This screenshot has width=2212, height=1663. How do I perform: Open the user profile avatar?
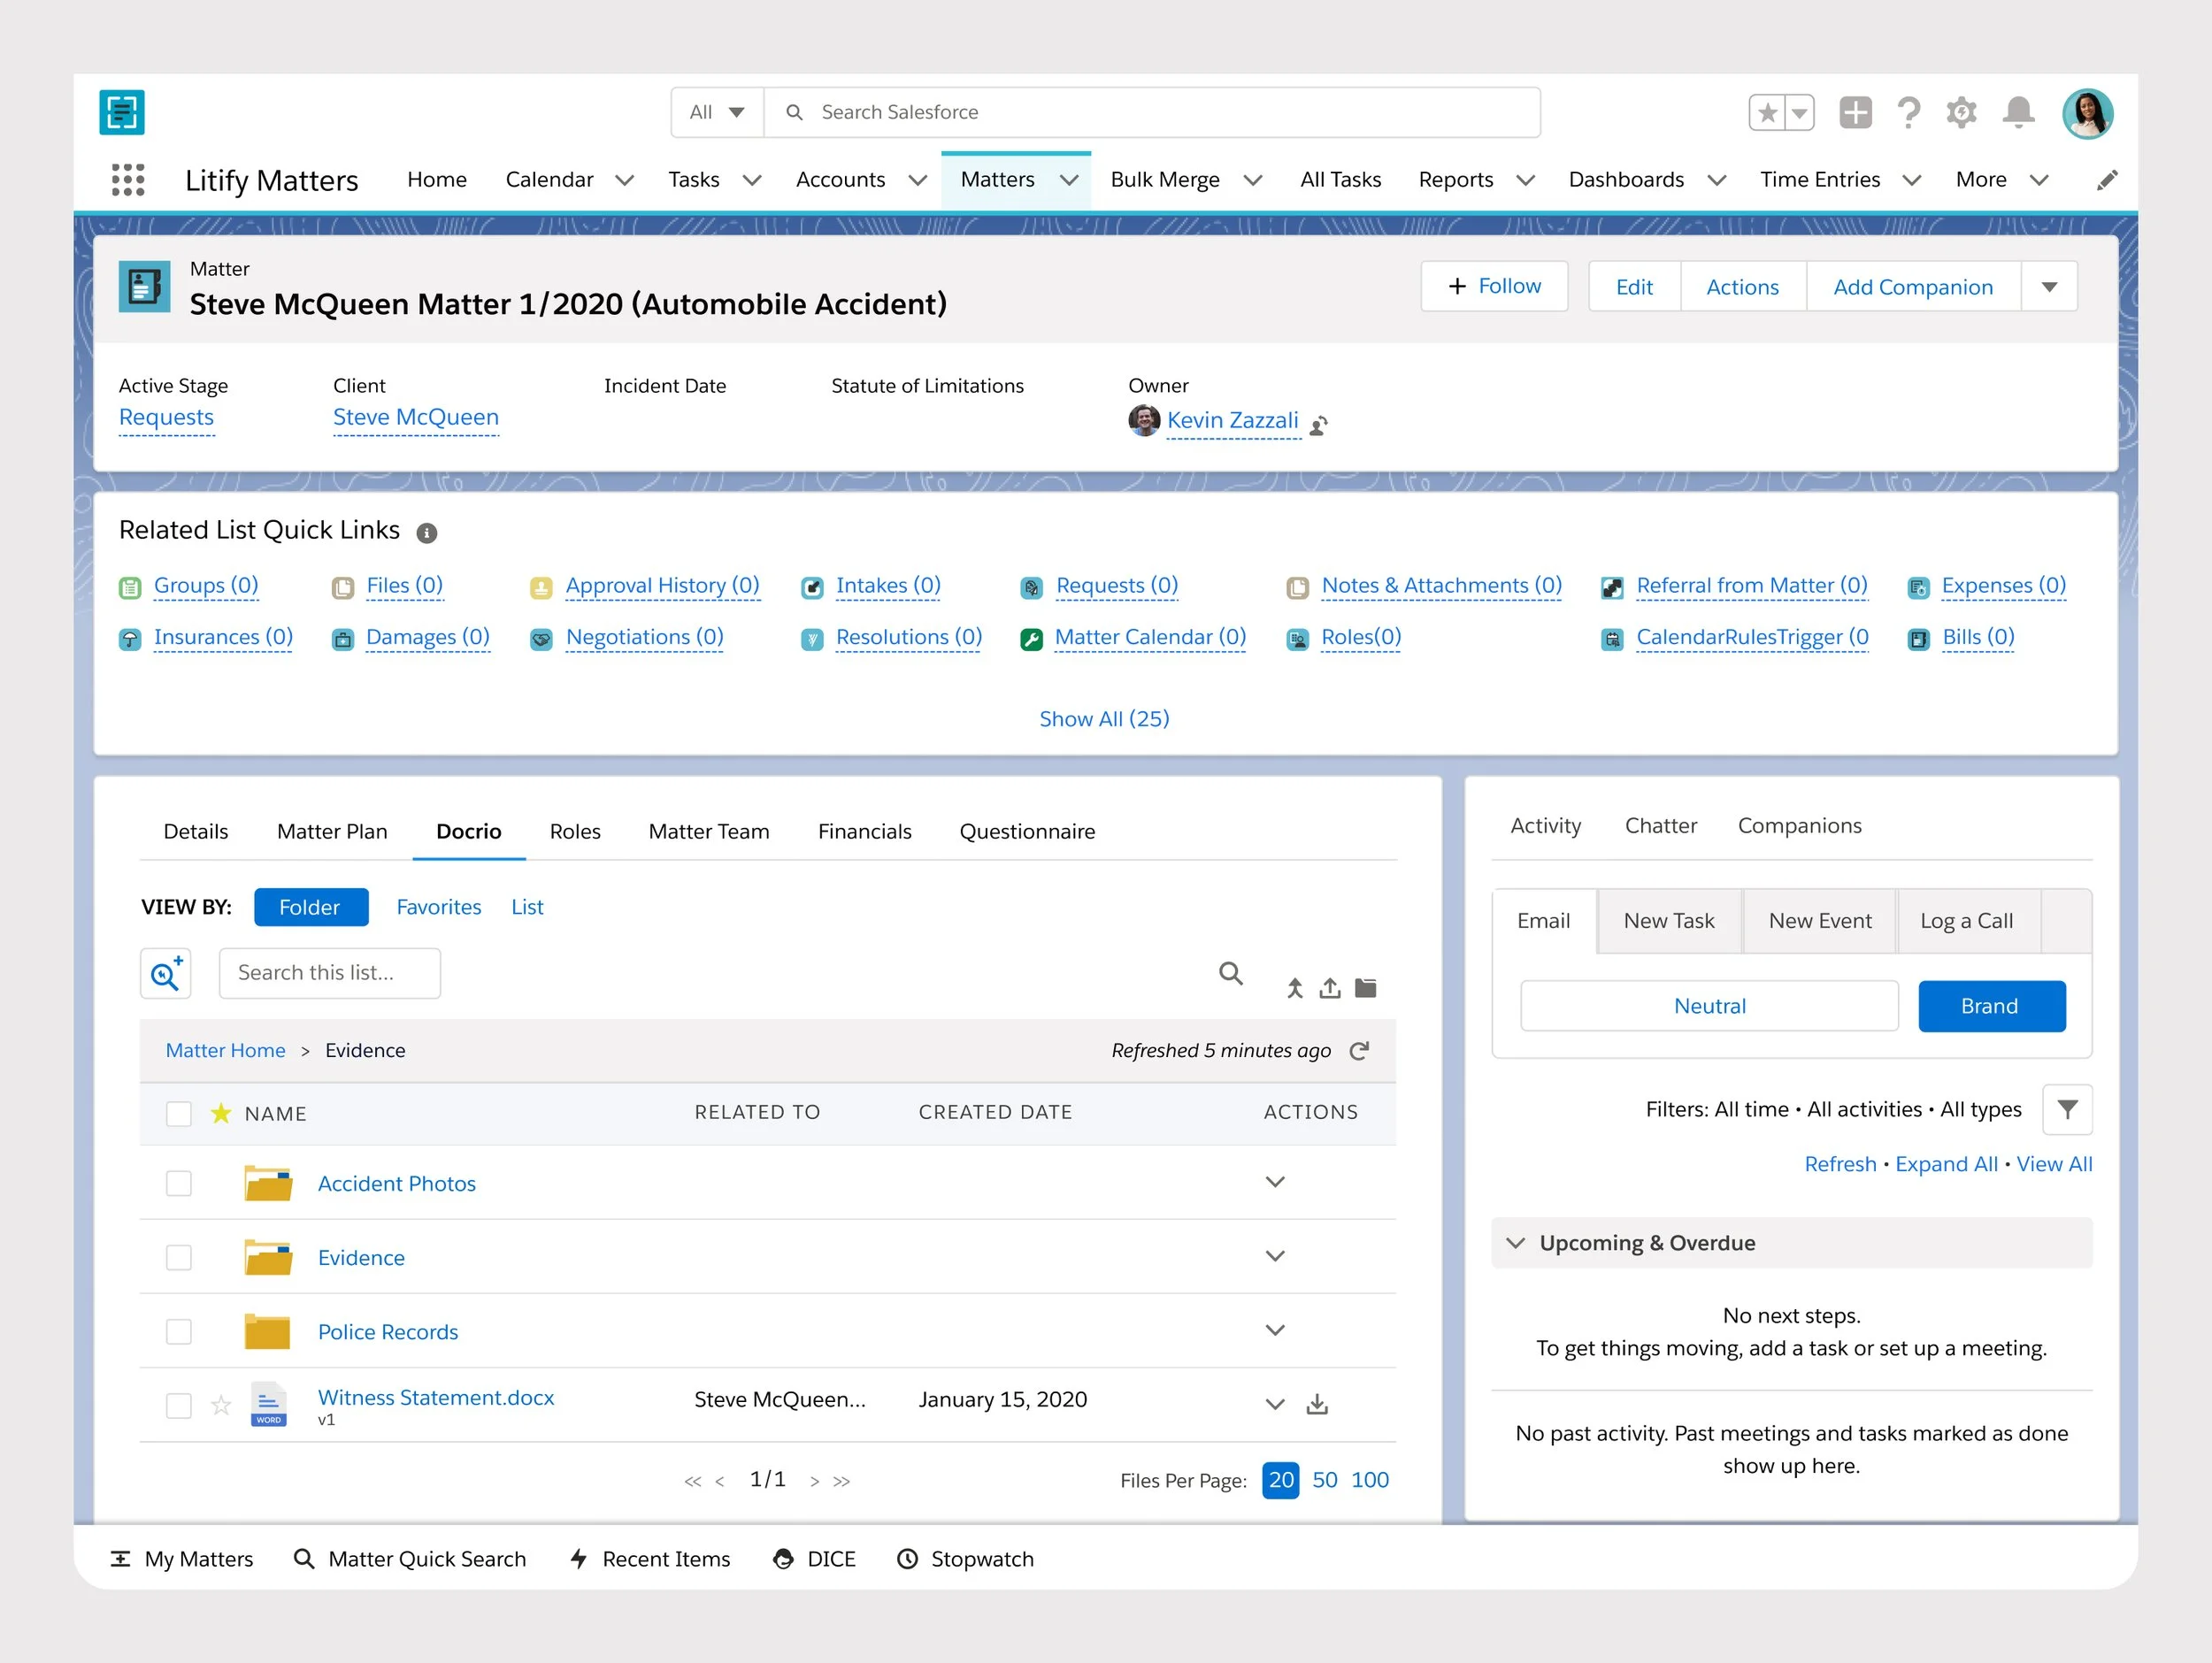pyautogui.click(x=2087, y=113)
